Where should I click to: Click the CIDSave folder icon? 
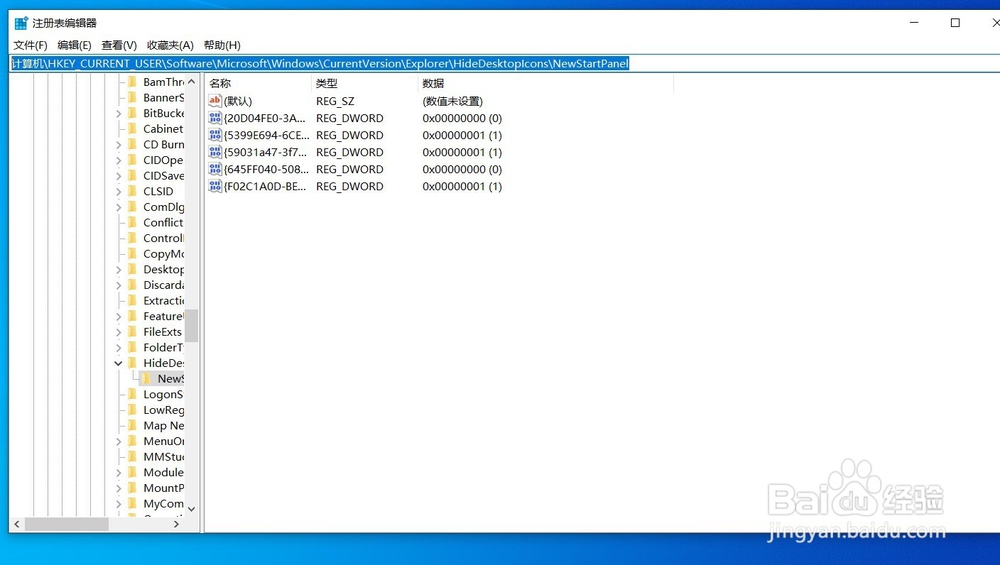tap(133, 175)
